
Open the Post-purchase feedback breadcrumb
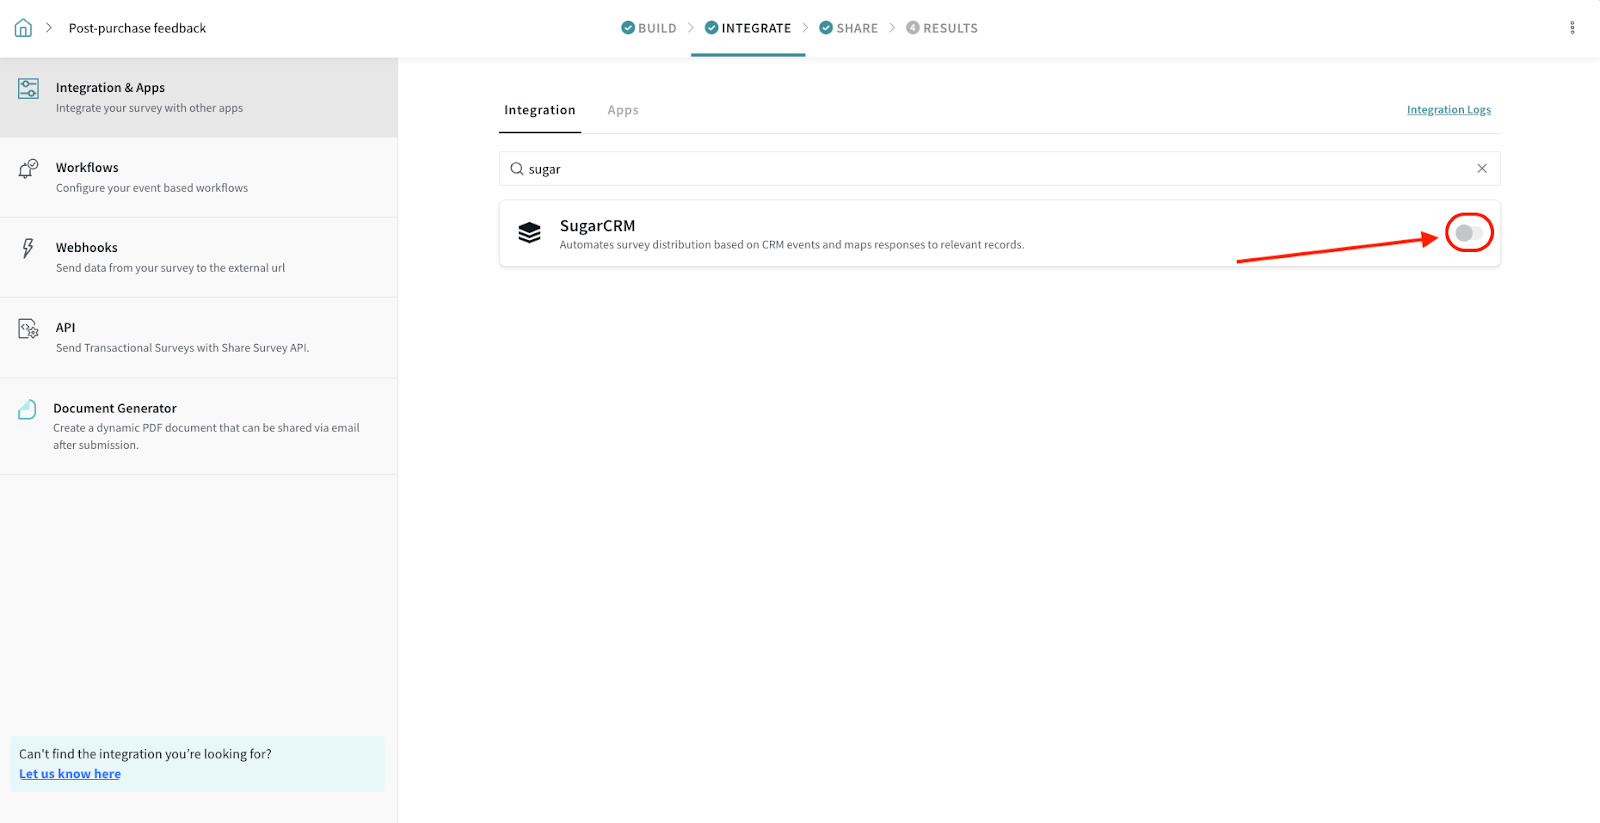point(137,28)
